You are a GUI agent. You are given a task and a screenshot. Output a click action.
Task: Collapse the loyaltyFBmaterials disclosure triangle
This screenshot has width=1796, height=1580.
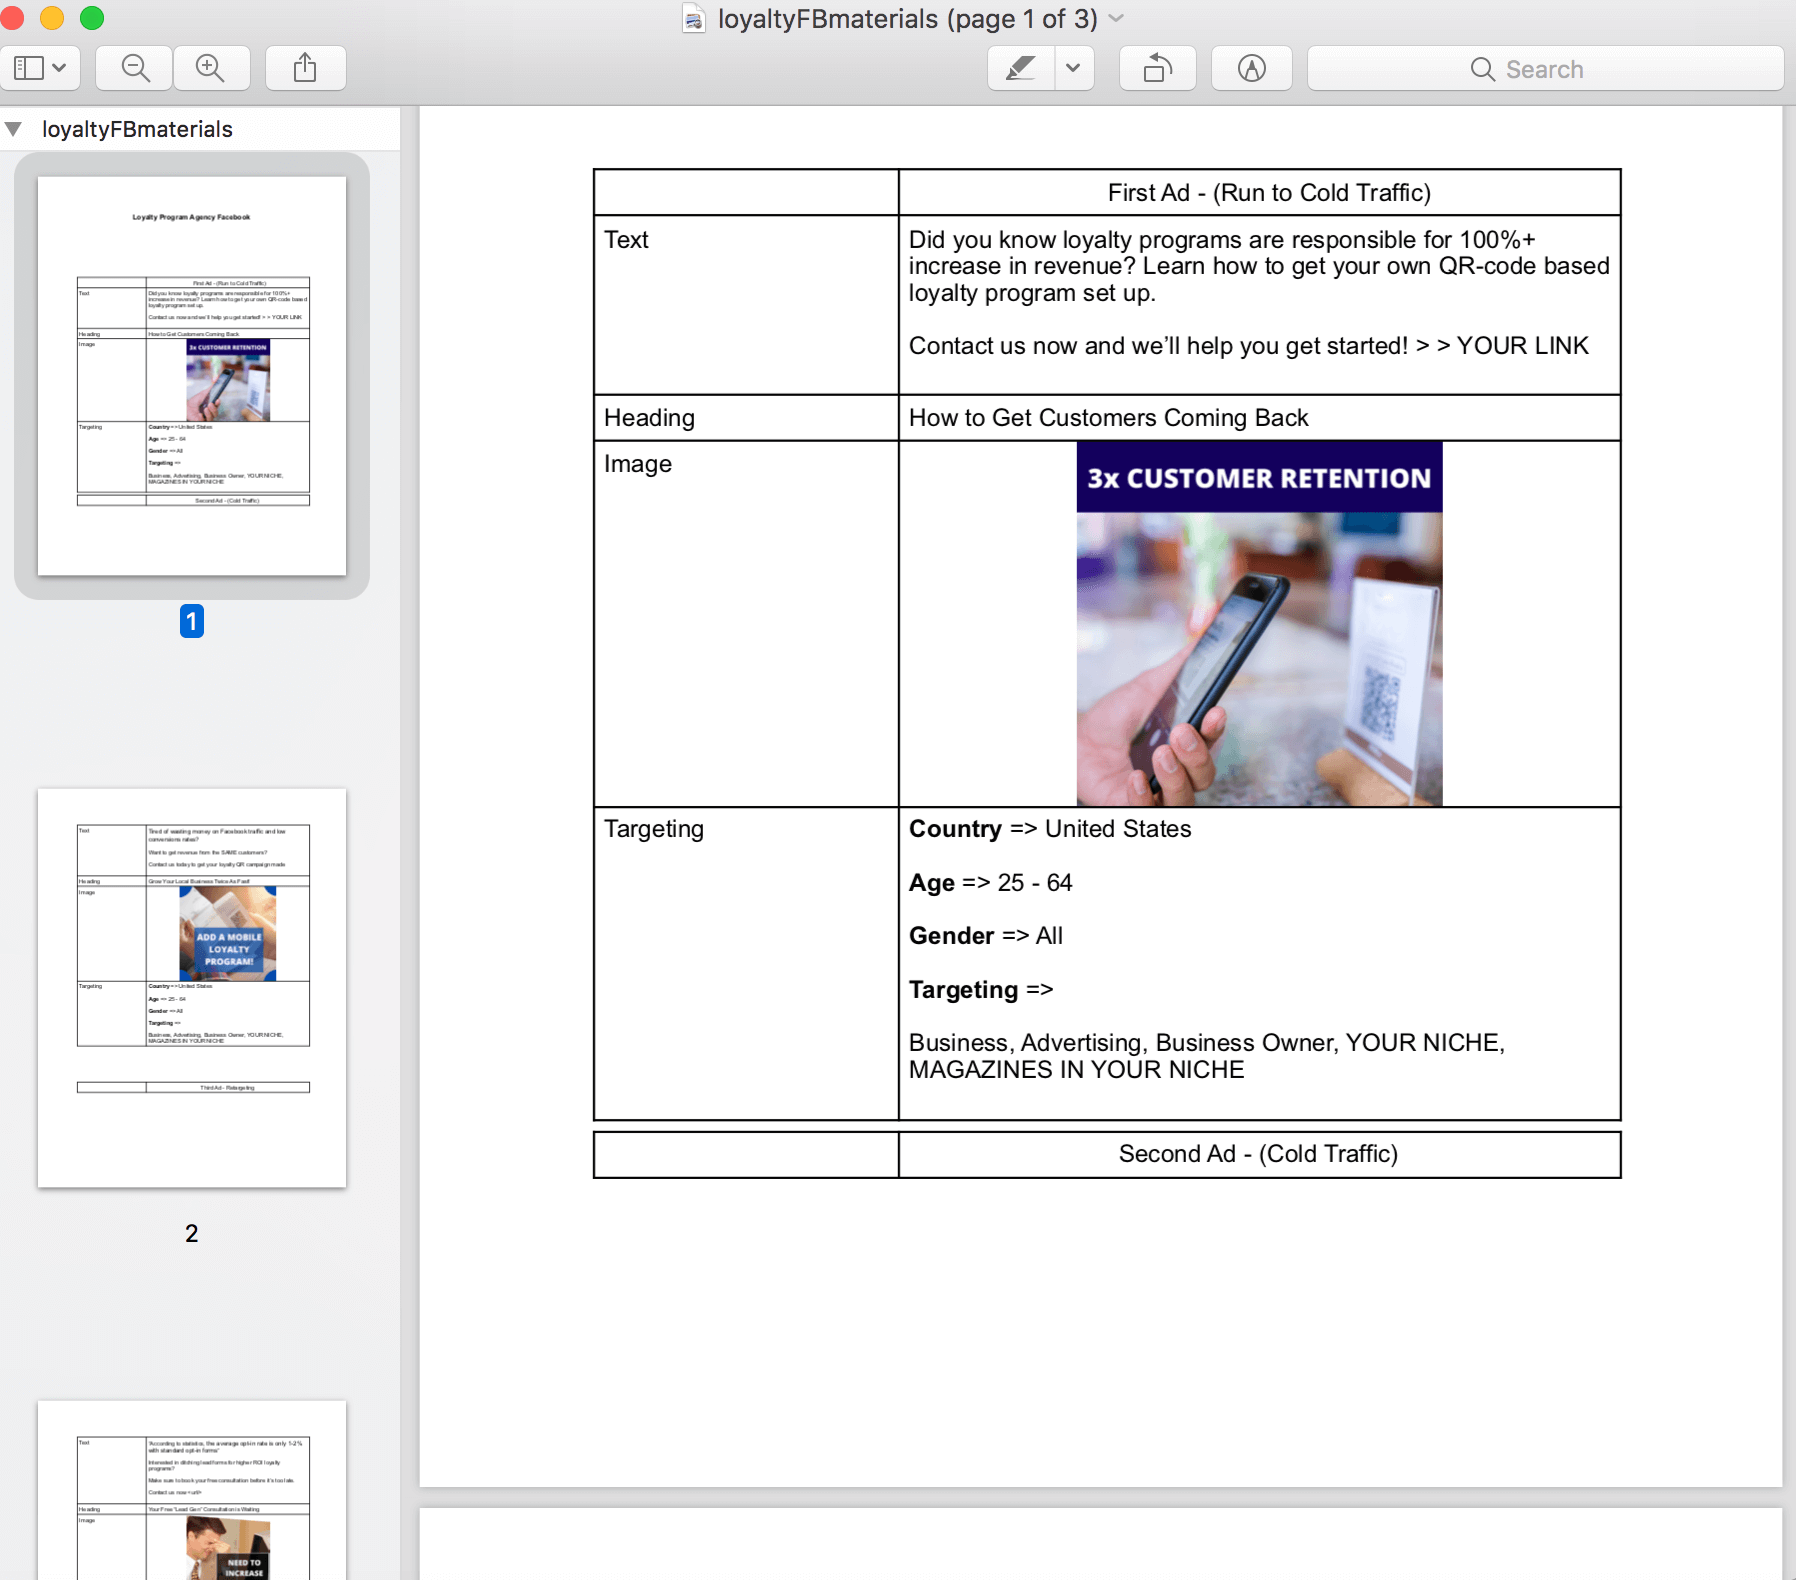pos(14,129)
